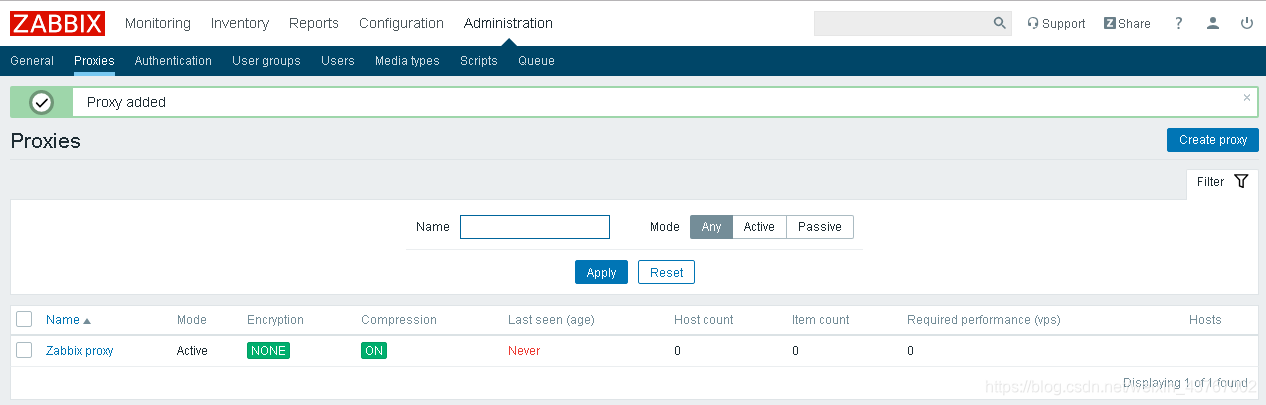Go to User groups submenu

pos(266,61)
